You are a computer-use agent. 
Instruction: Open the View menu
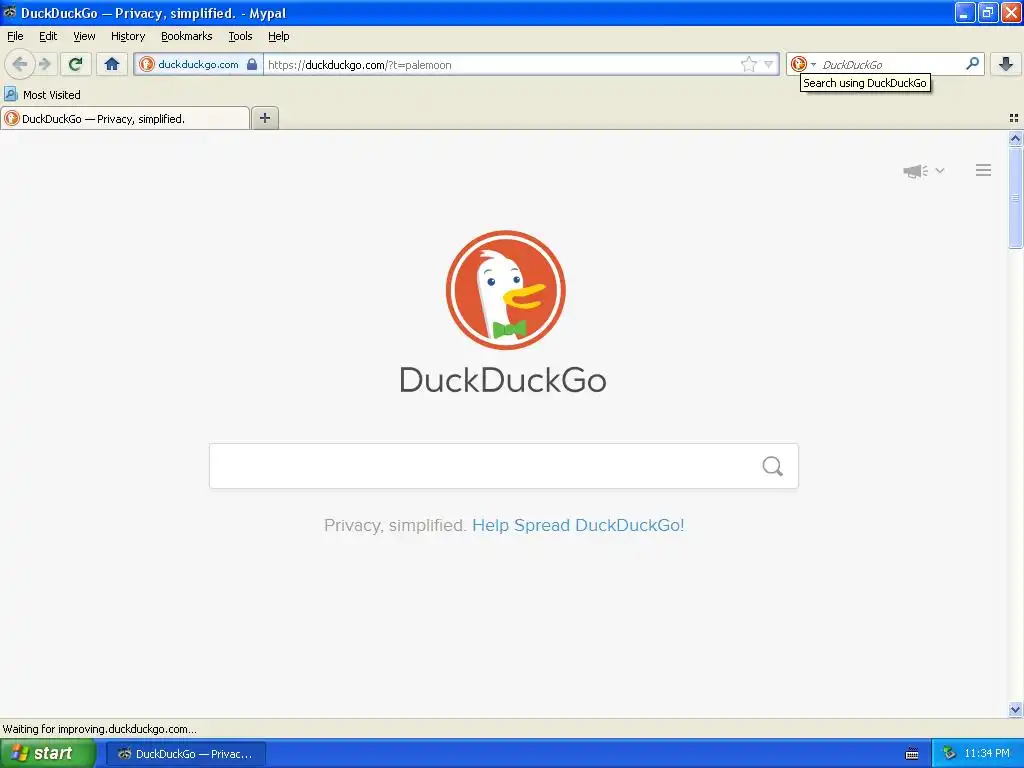[84, 37]
